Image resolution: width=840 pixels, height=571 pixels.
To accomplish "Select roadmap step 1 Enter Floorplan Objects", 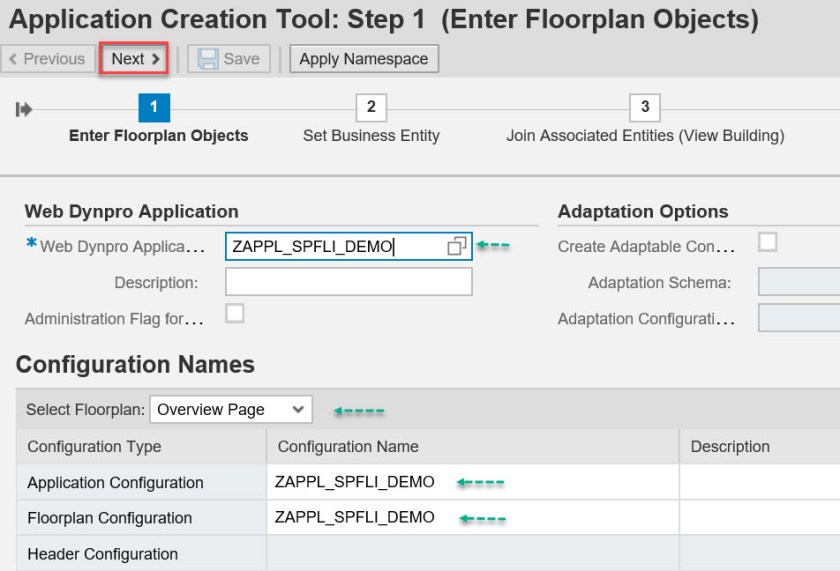I will 154,108.
